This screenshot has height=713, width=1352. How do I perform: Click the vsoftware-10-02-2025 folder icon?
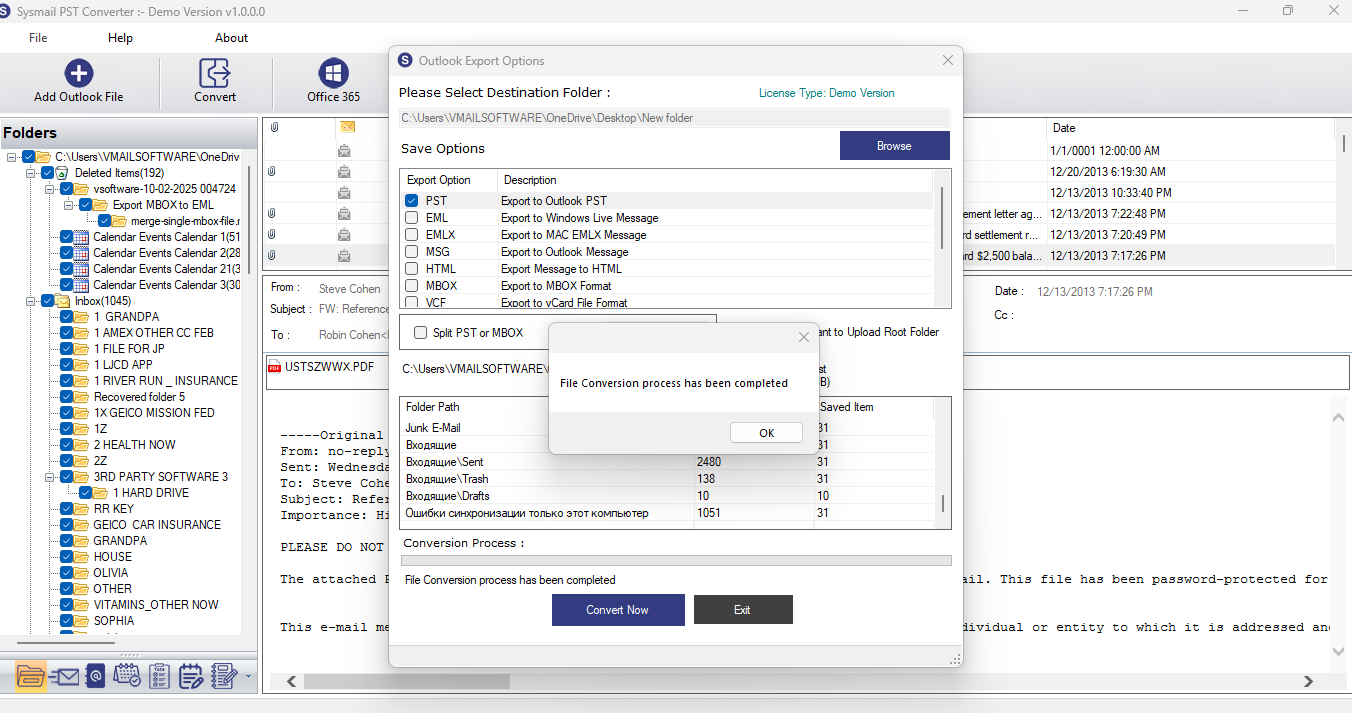83,189
